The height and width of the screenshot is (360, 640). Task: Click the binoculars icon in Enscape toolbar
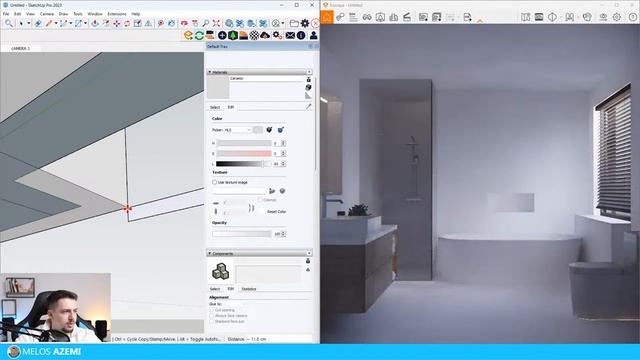click(x=367, y=17)
